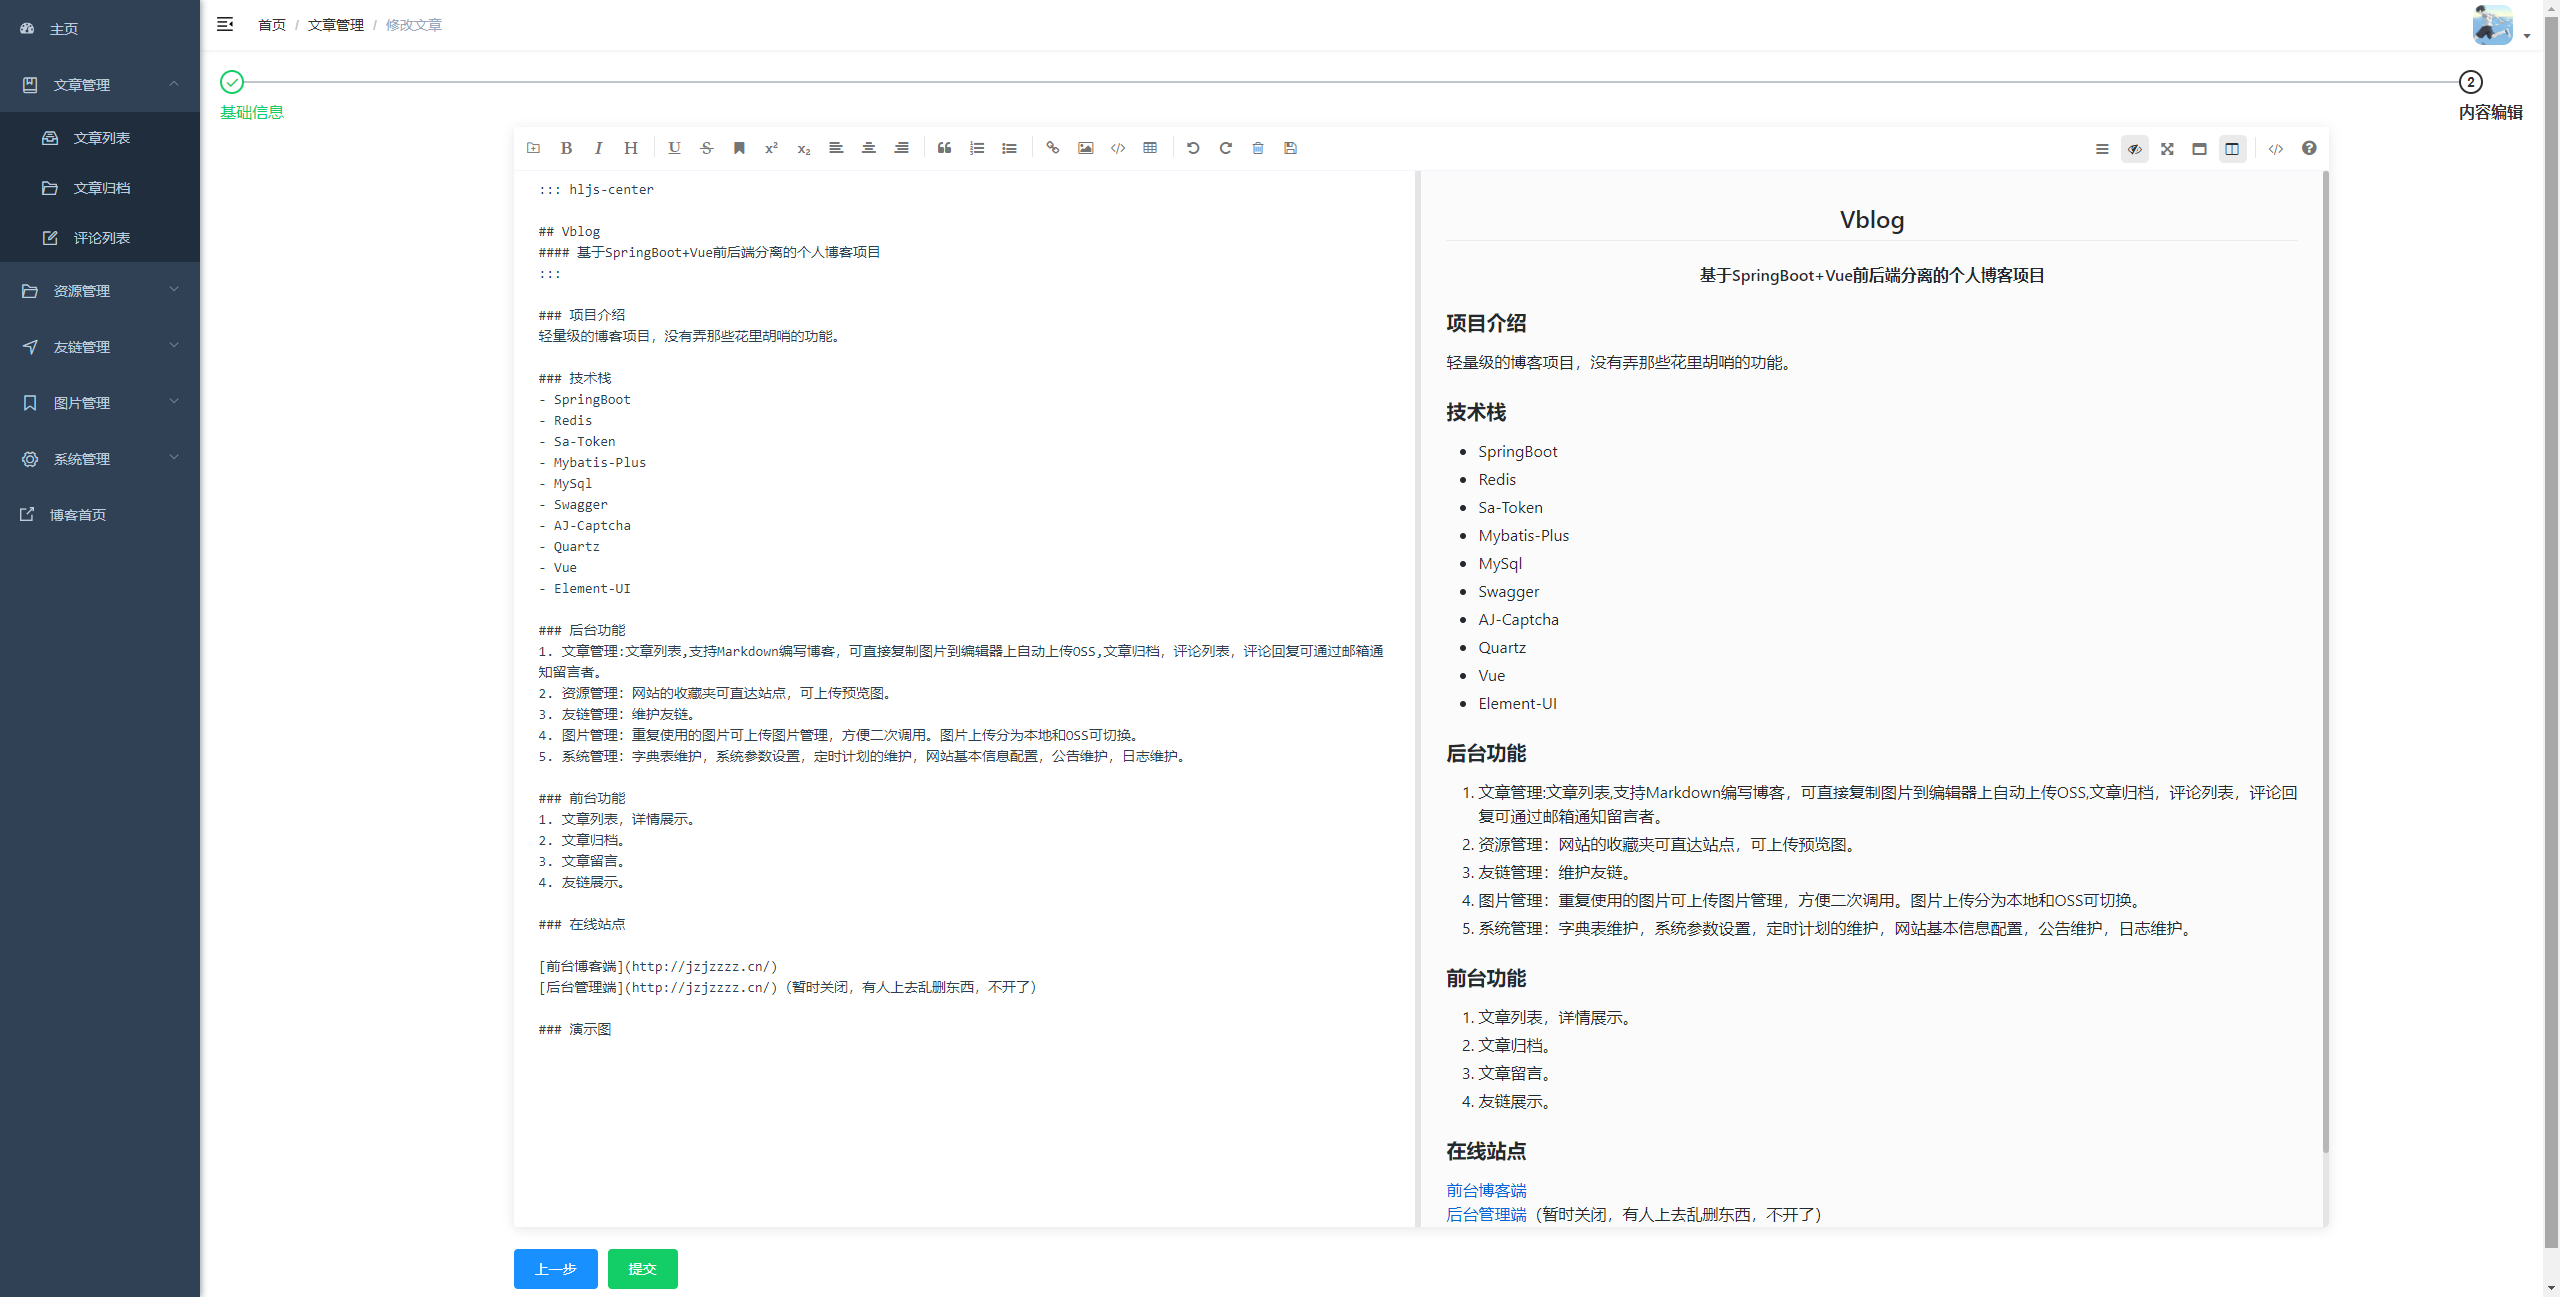
Task: Click the 上一步 button
Action: 556,1269
